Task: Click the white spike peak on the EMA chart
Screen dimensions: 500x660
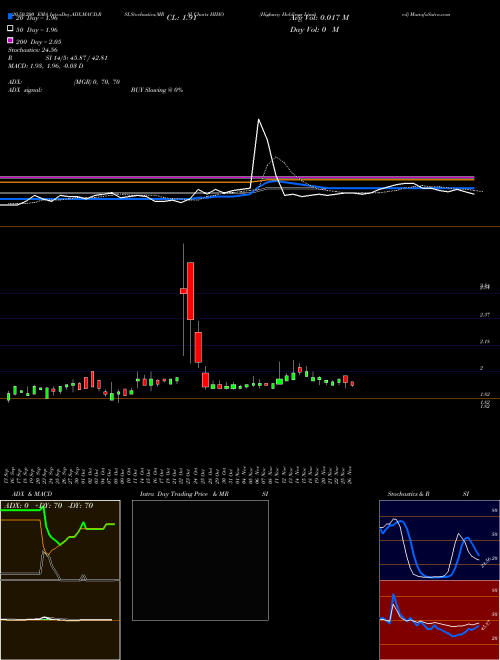Action: (x=258, y=120)
